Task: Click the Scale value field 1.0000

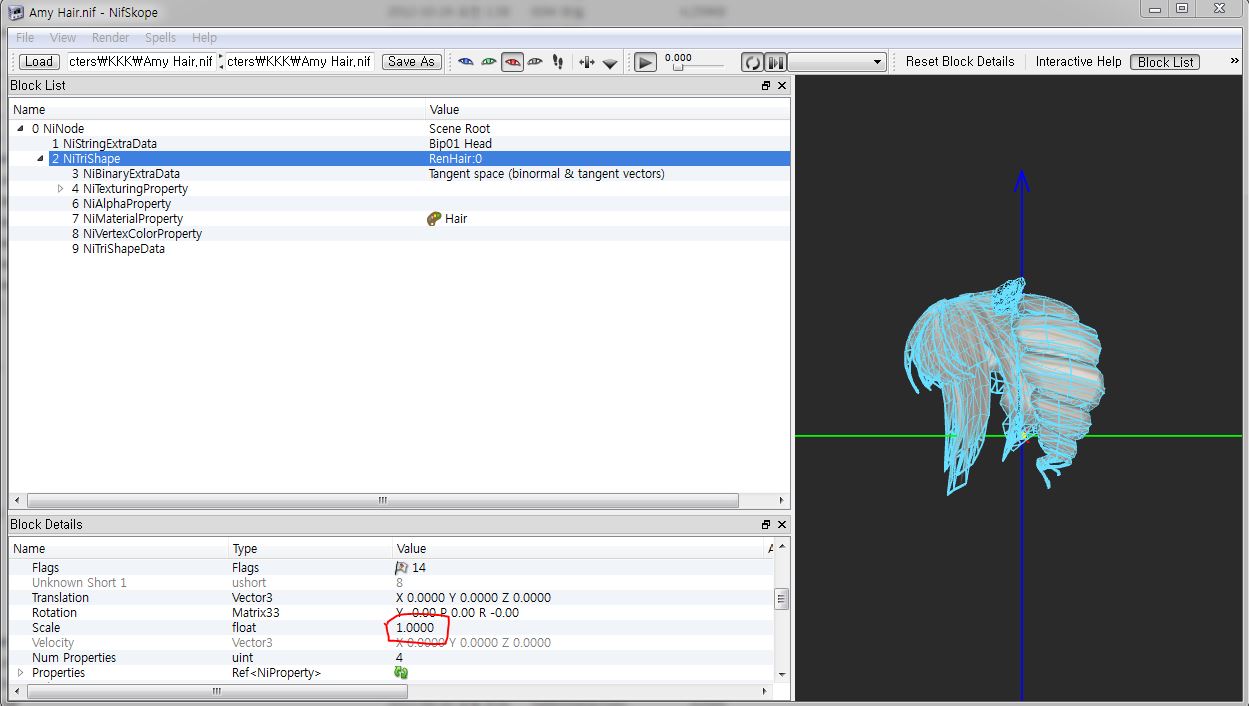Action: coord(415,628)
